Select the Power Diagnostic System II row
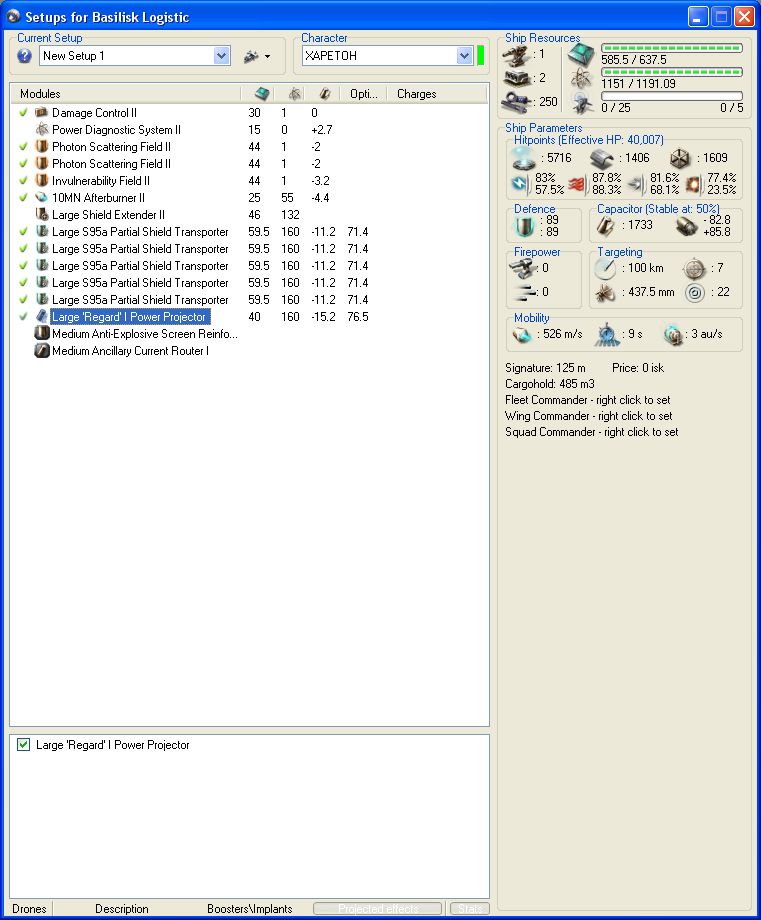This screenshot has height=920, width=761. pyautogui.click(x=249, y=129)
